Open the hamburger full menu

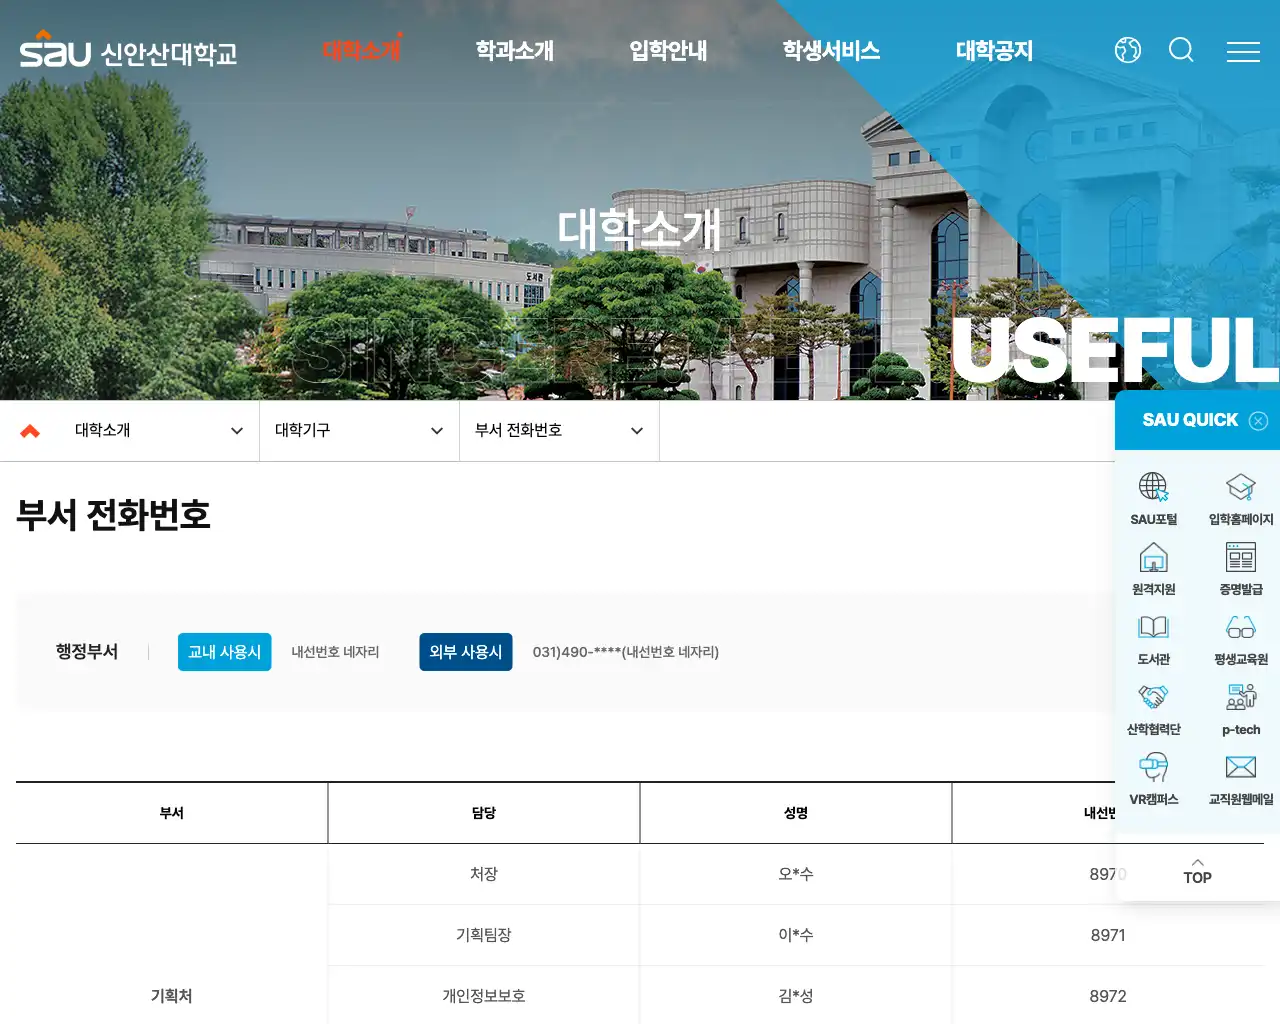[x=1243, y=51]
